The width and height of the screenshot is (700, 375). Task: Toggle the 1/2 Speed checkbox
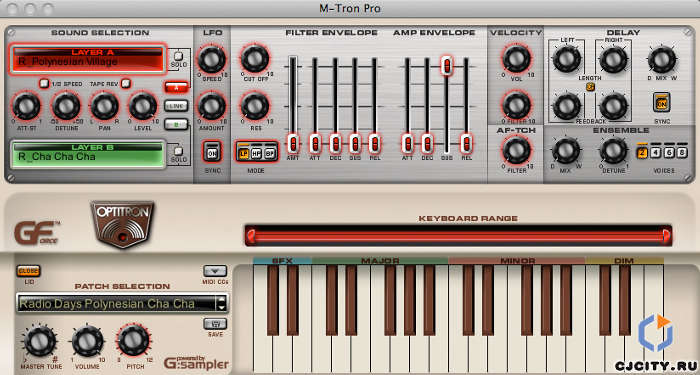pyautogui.click(x=44, y=83)
